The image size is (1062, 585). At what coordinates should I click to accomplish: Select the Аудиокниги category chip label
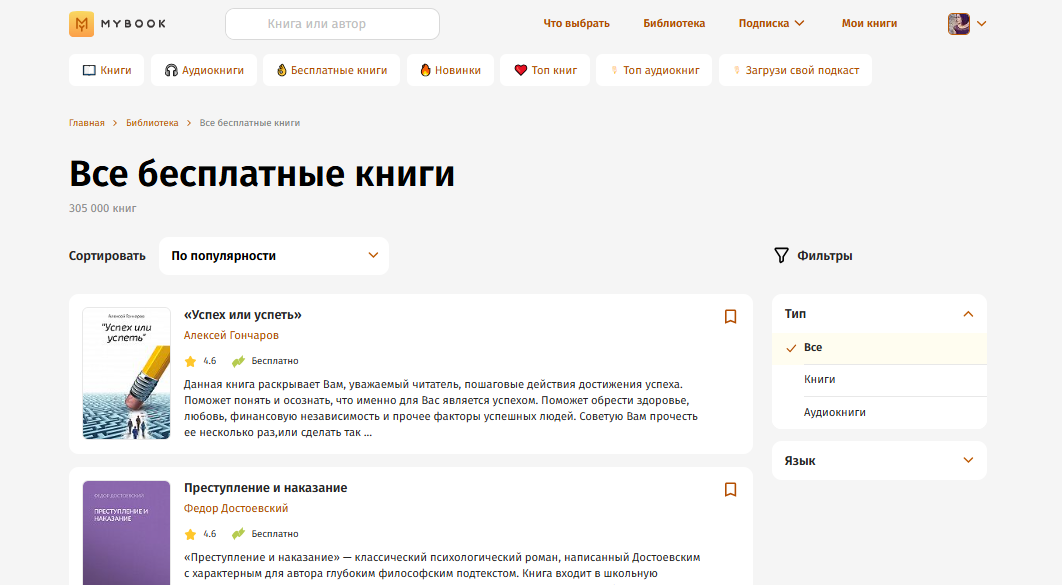[x=213, y=70]
